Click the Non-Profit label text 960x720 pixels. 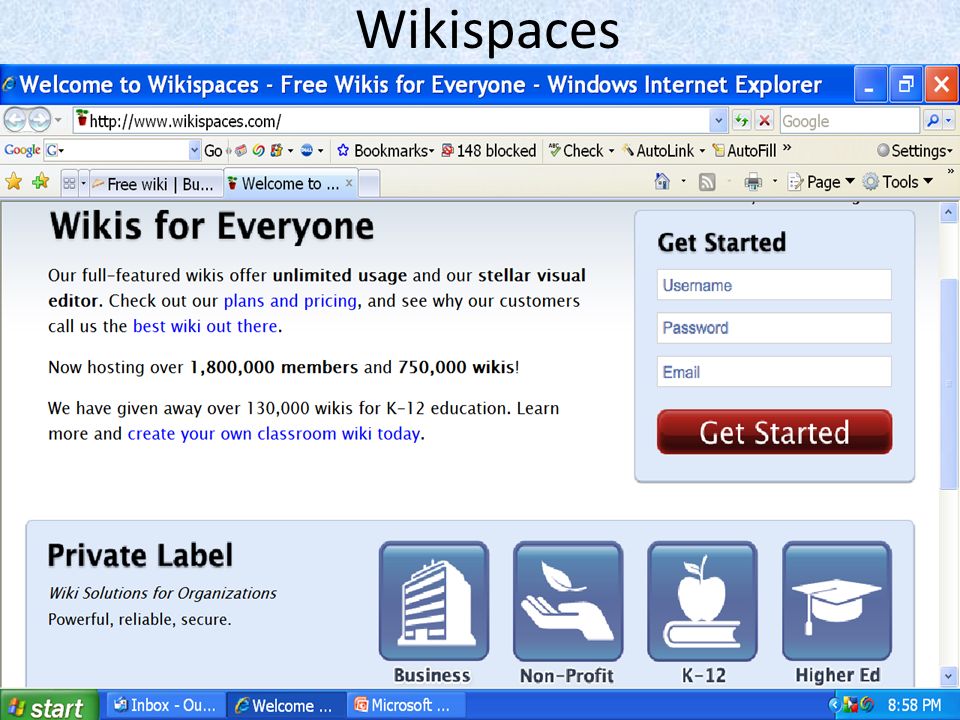click(x=567, y=675)
